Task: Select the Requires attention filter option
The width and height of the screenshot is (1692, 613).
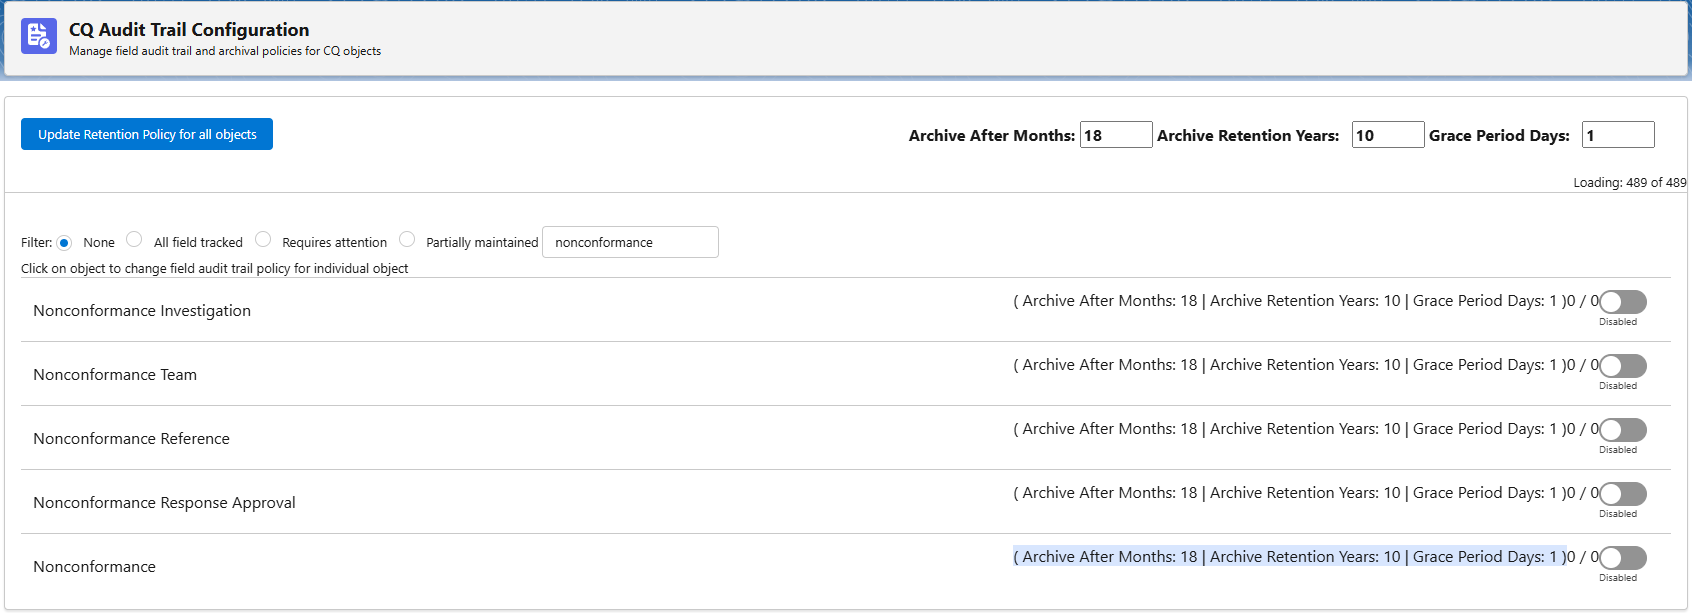Action: (x=263, y=239)
